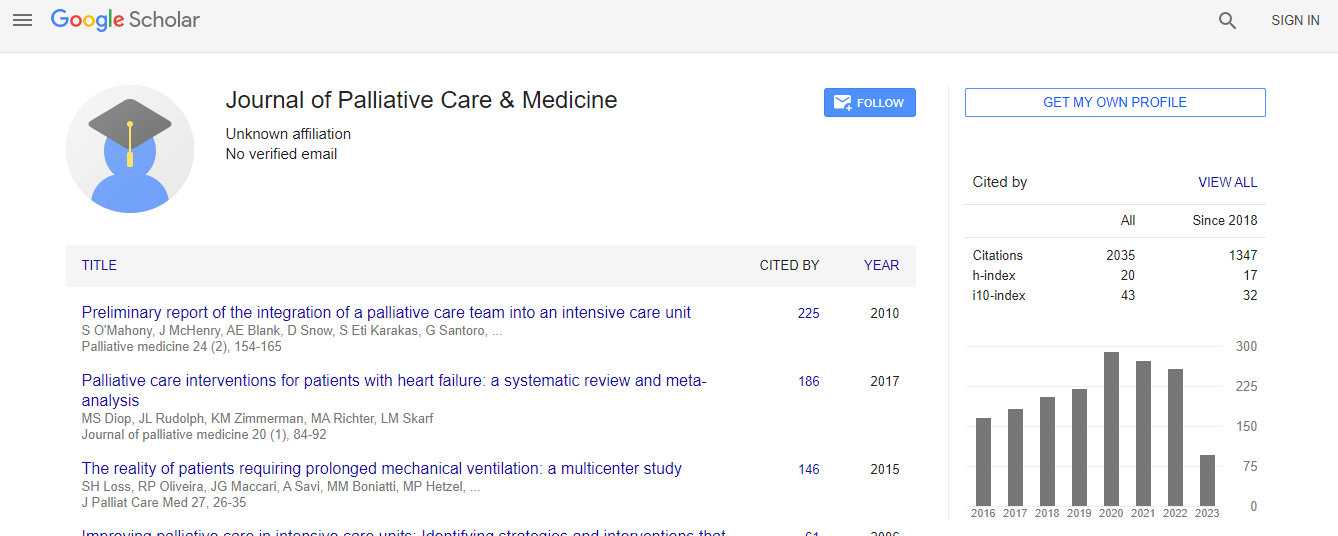Sort publications by Year column
The image size is (1338, 536).
tap(881, 265)
